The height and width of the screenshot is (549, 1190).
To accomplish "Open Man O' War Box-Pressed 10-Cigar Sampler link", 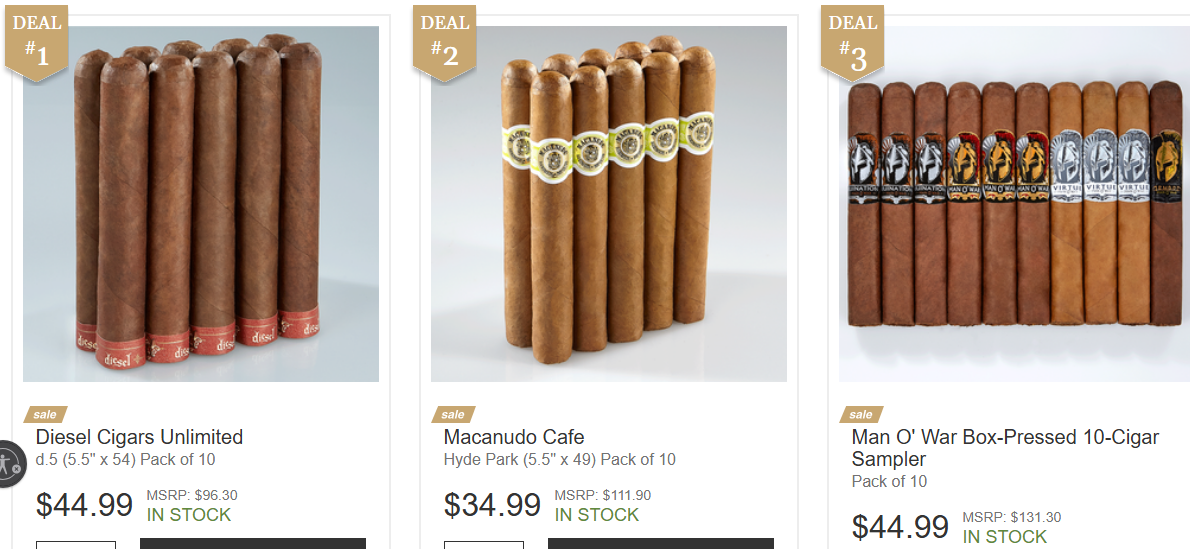I will [1006, 448].
